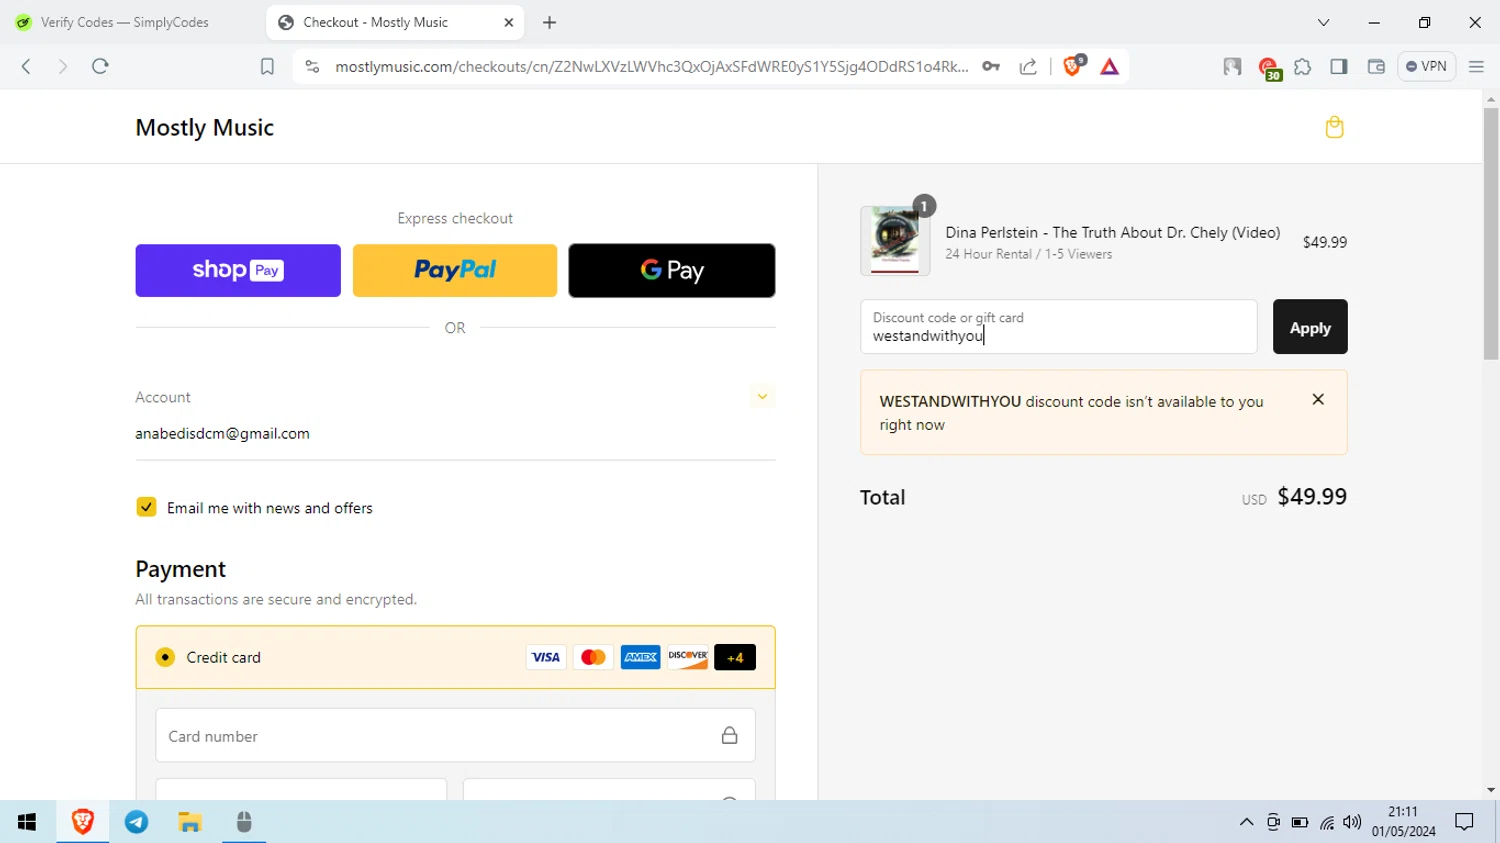
Task: Go forward using the browser forward arrow
Action: coord(62,66)
